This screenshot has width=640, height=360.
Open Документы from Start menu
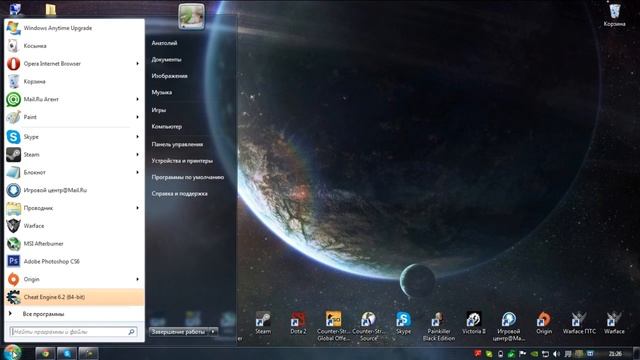tap(166, 60)
